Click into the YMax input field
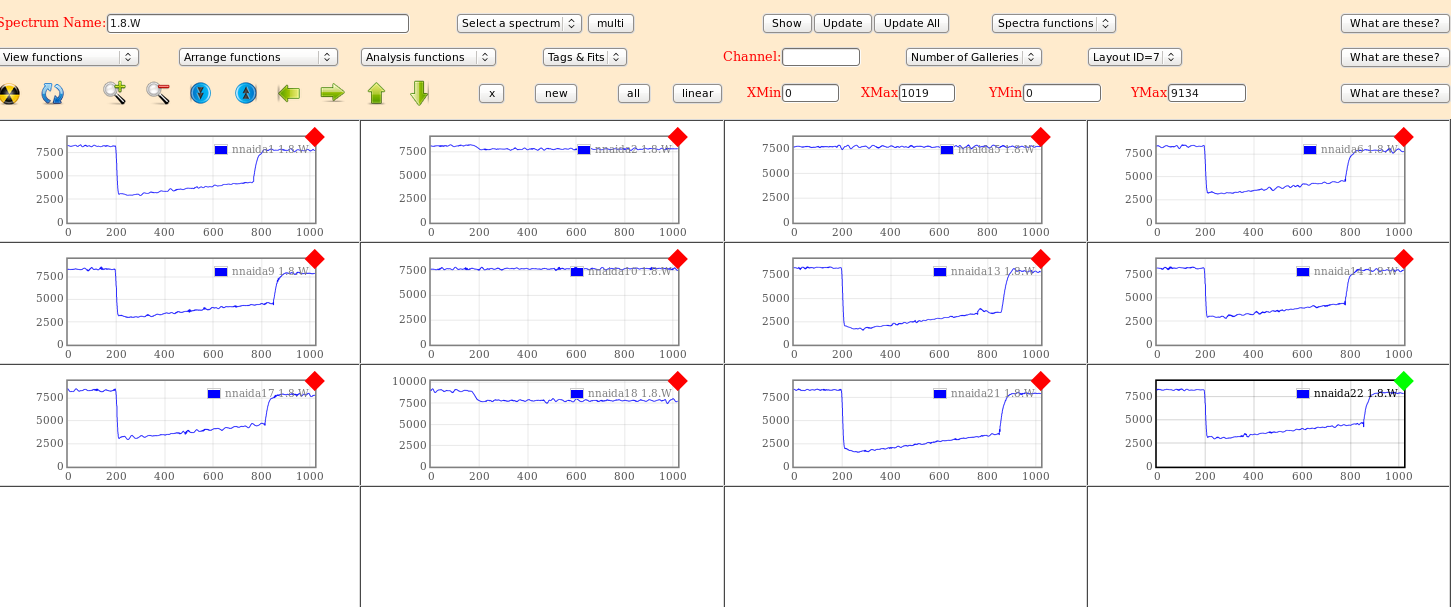The image size is (1451, 607). pos(1206,93)
